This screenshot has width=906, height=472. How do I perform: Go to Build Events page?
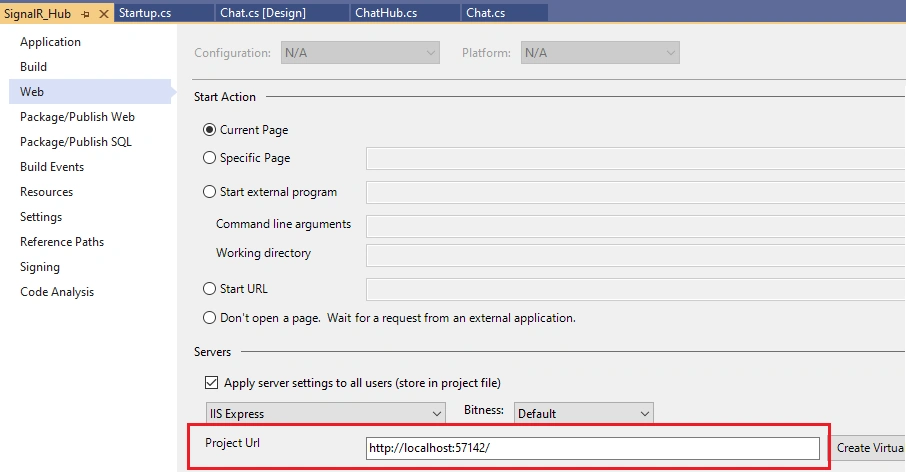point(52,166)
